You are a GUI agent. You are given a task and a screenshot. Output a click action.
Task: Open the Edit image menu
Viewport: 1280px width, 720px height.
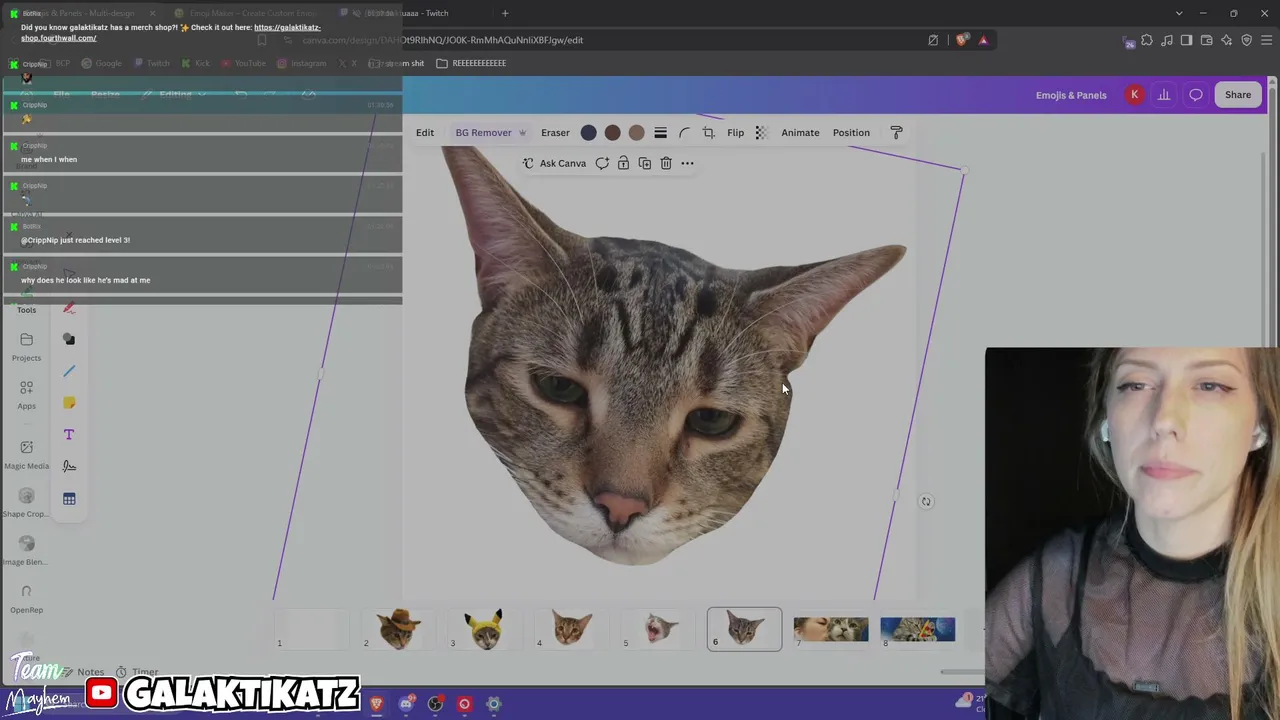click(425, 132)
